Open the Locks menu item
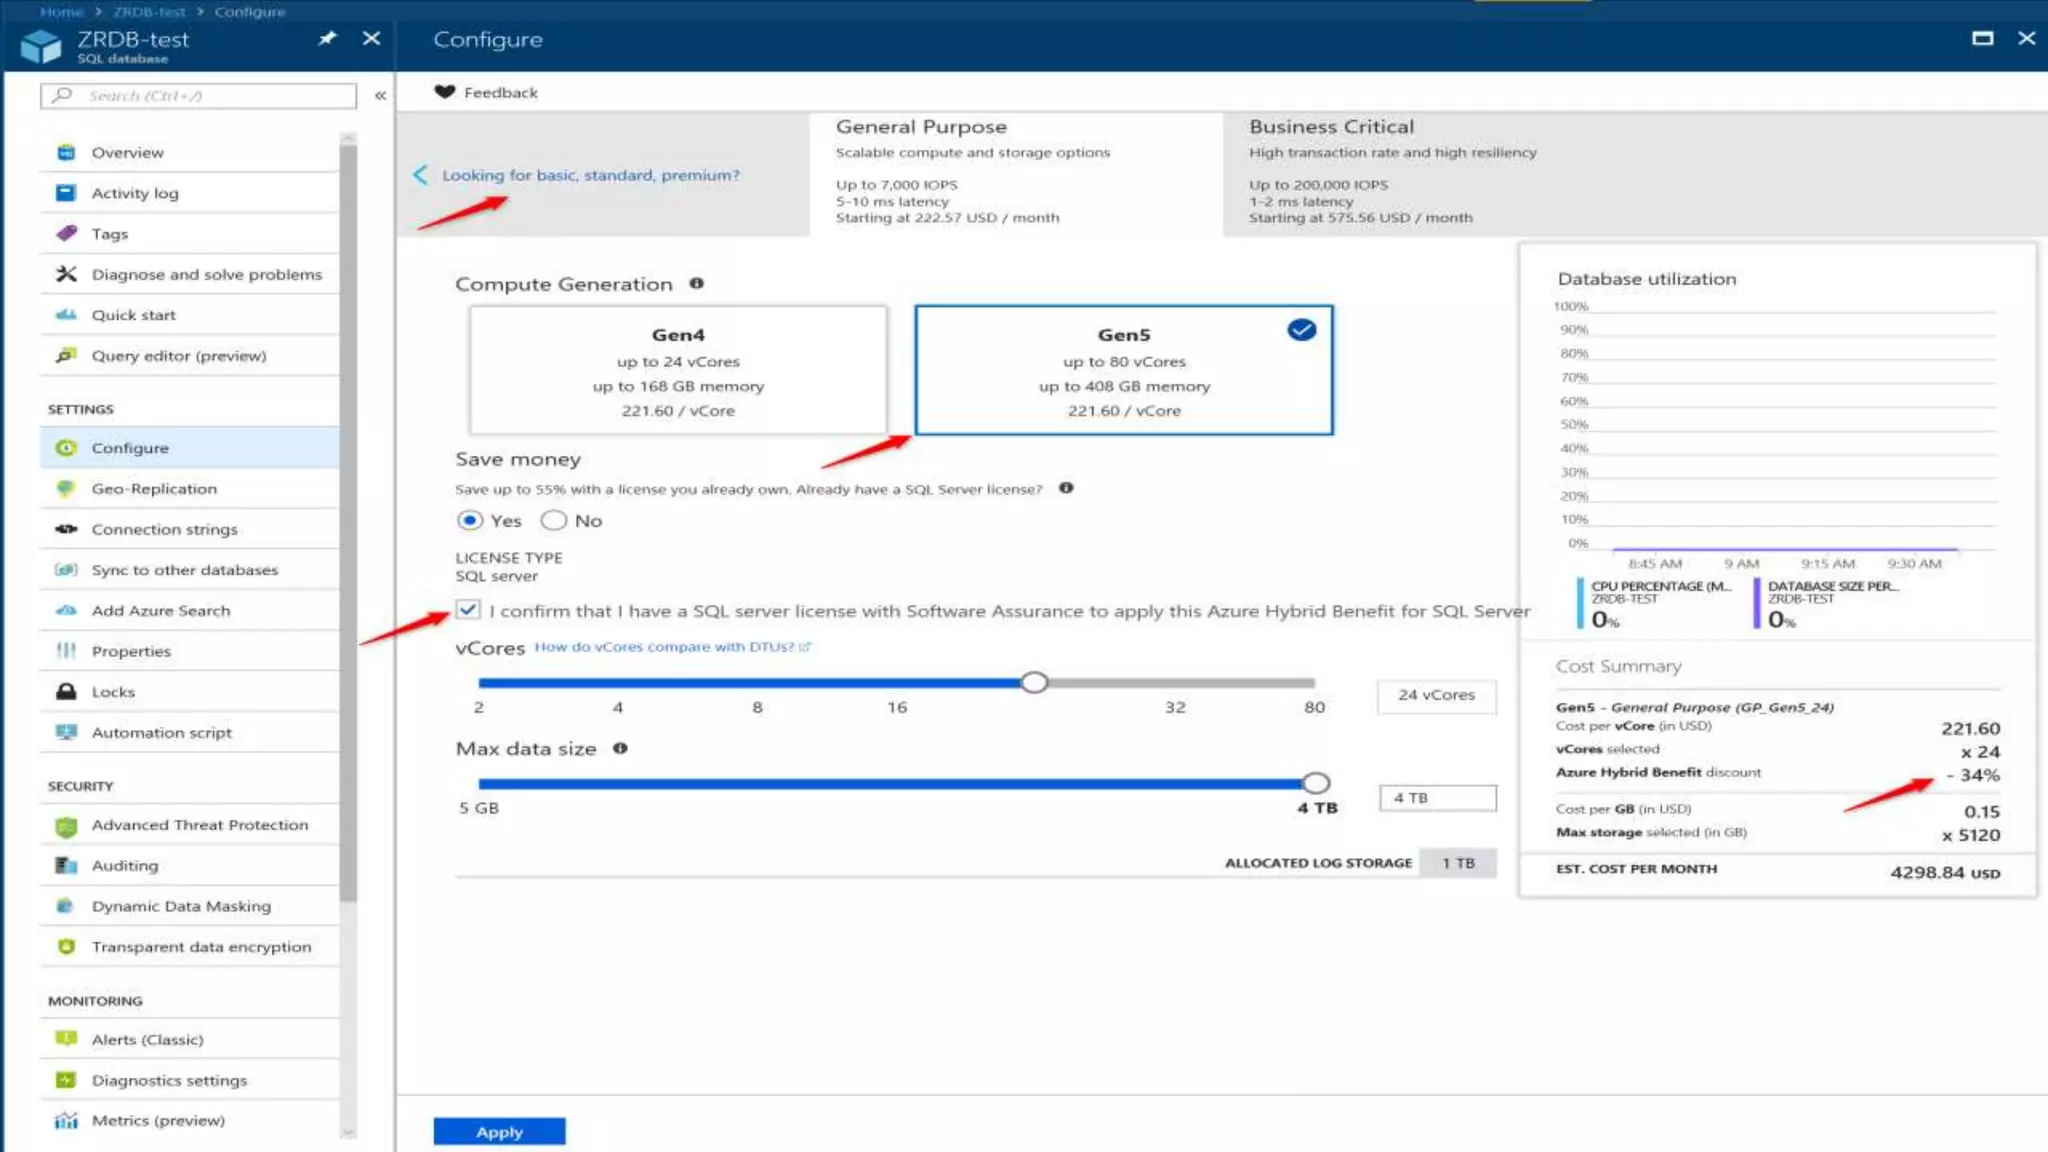Screen dimensions: 2048x1152 [190, 691]
